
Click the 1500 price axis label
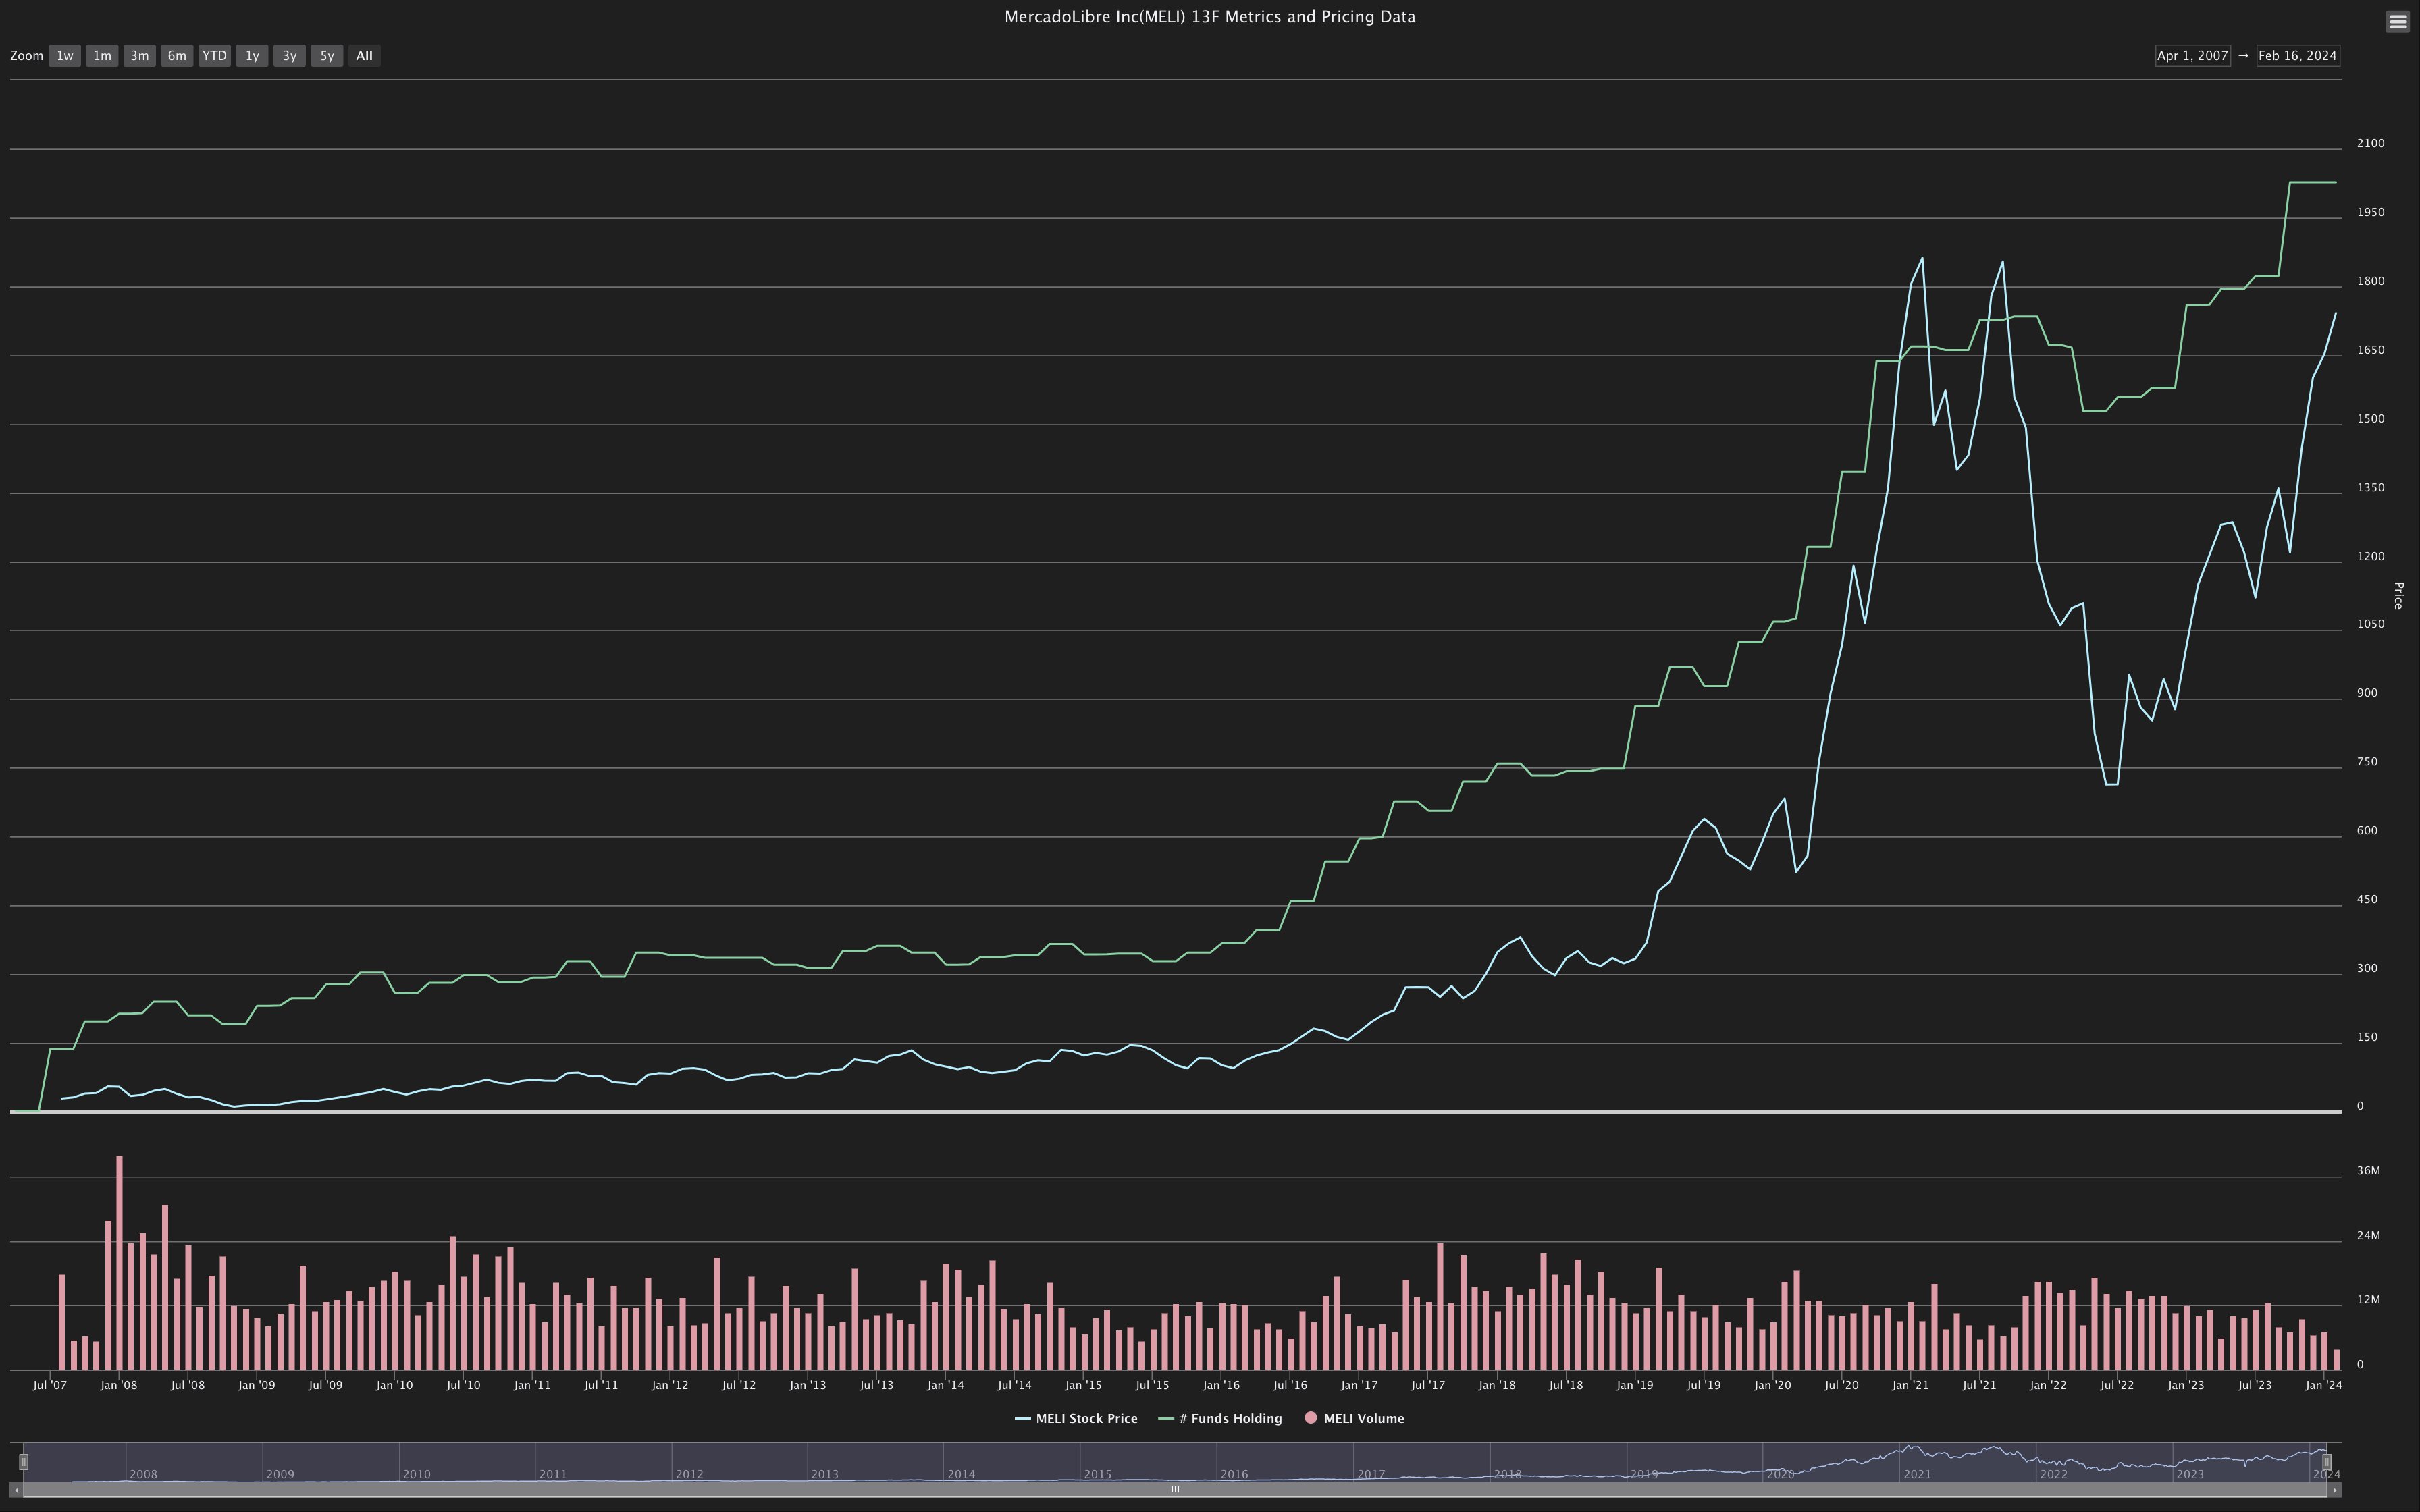pyautogui.click(x=2371, y=419)
